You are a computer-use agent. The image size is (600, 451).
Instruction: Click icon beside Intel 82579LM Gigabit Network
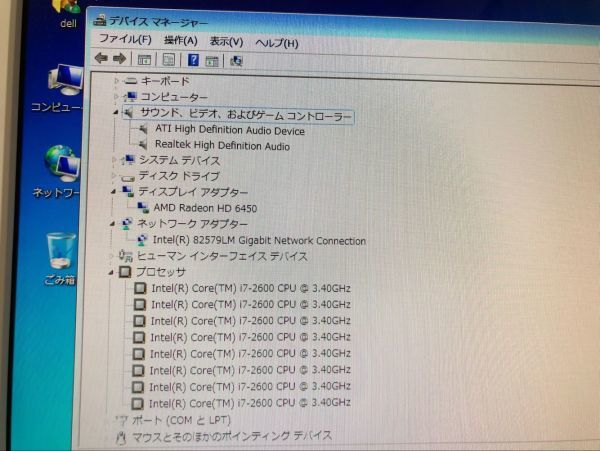(x=142, y=240)
